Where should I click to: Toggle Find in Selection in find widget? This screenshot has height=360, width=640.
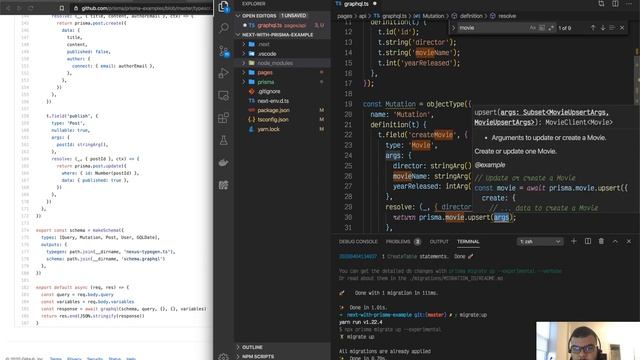point(612,28)
